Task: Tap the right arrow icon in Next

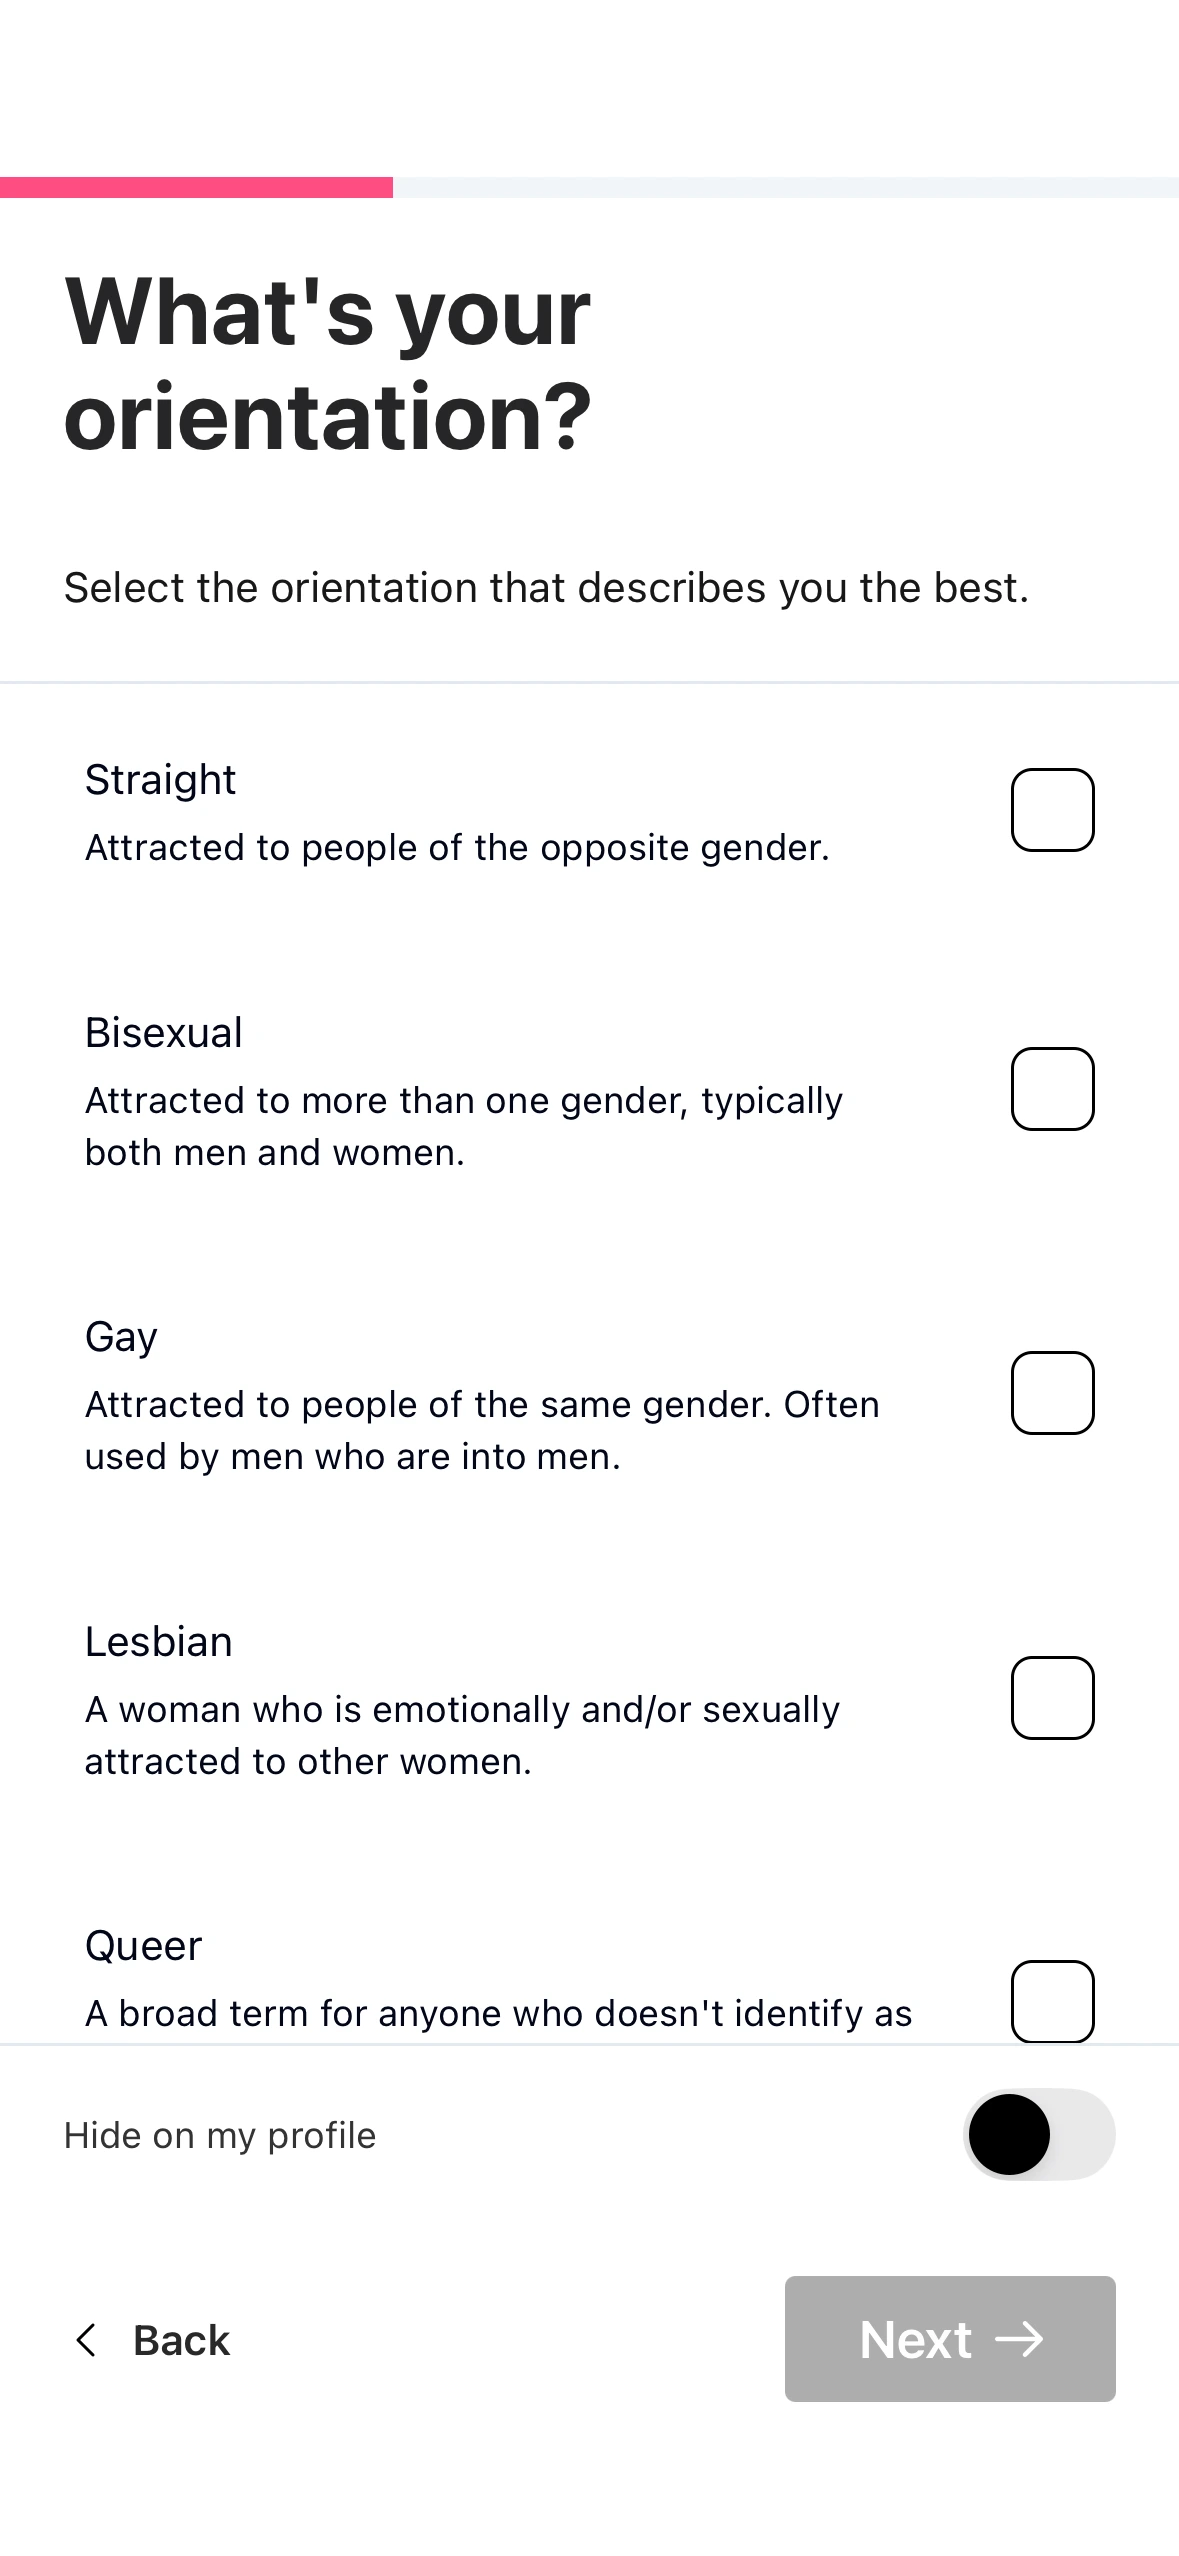Action: coord(1019,2339)
